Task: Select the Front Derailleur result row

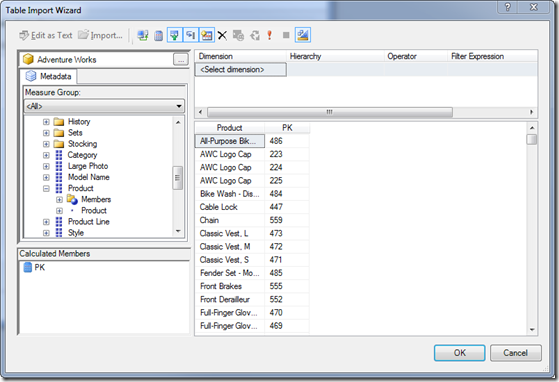Action: coord(252,299)
